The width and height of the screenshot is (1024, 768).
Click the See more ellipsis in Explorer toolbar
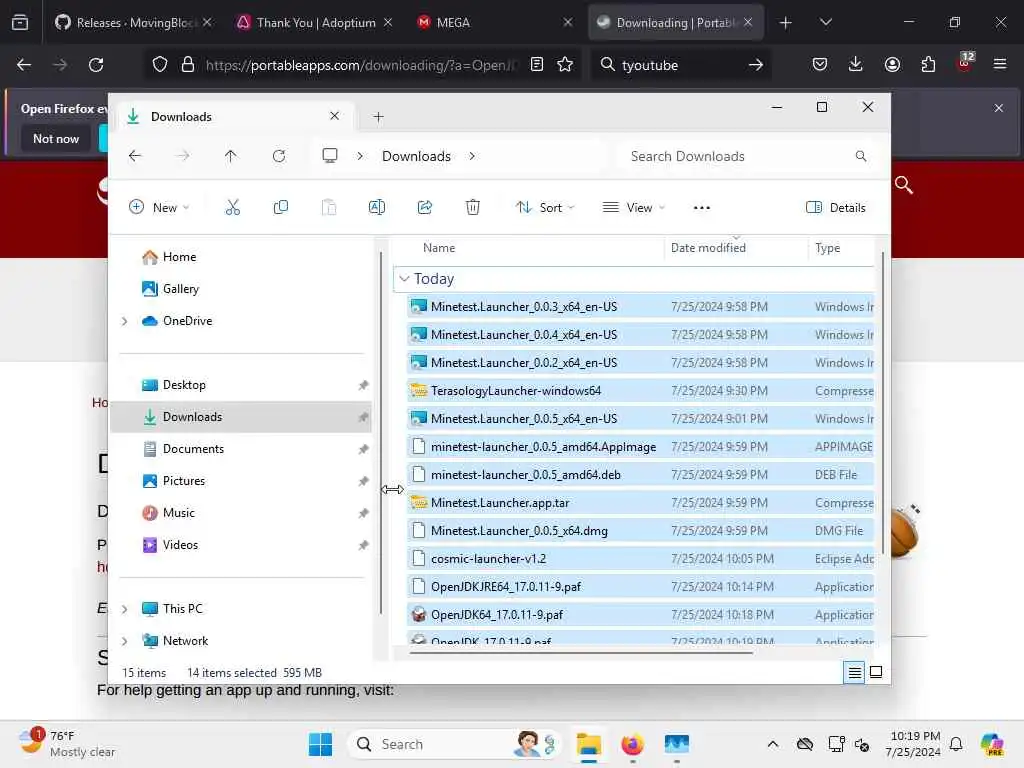(701, 208)
